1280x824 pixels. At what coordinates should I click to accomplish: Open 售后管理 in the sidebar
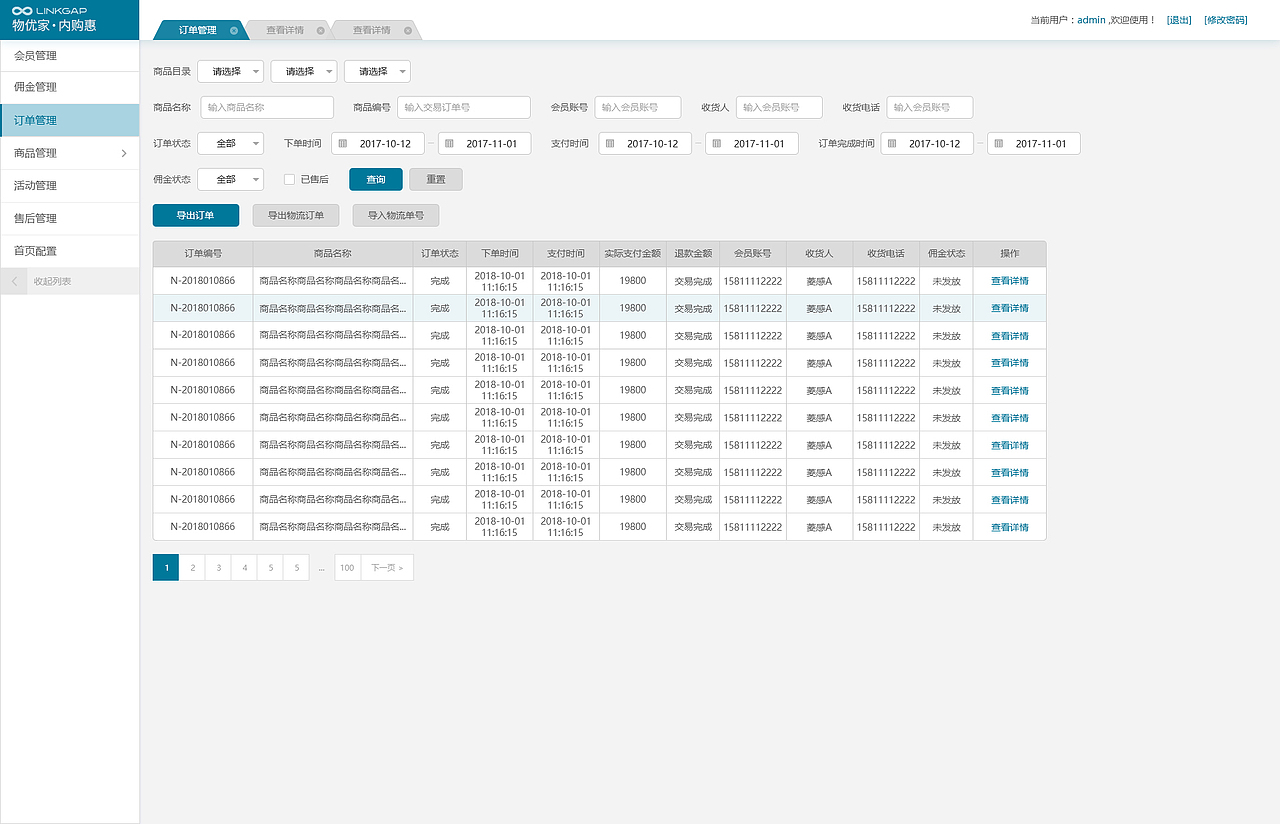[x=70, y=218]
